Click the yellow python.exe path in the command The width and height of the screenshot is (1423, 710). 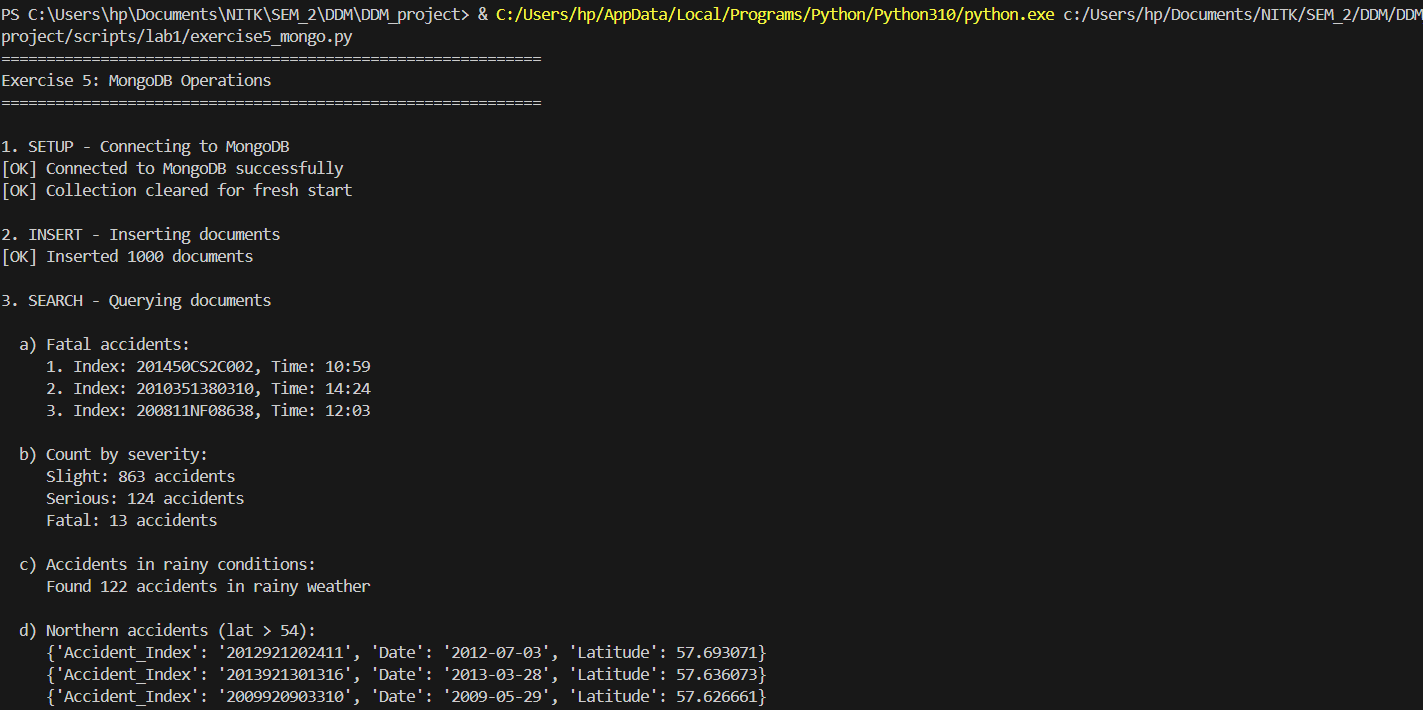click(775, 15)
